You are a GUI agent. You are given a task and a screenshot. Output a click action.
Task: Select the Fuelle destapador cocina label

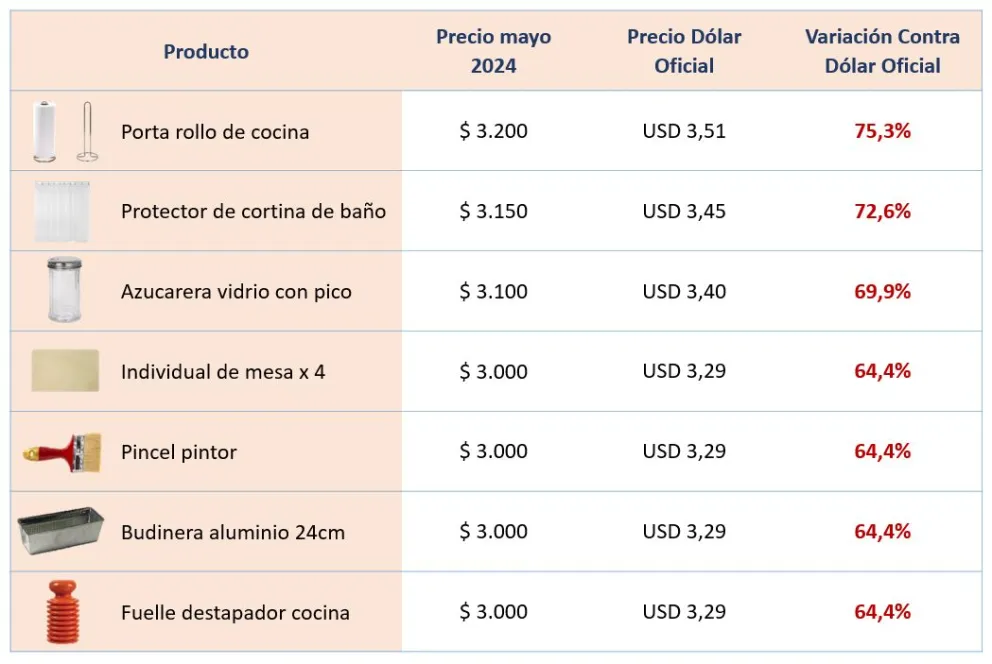pos(235,612)
